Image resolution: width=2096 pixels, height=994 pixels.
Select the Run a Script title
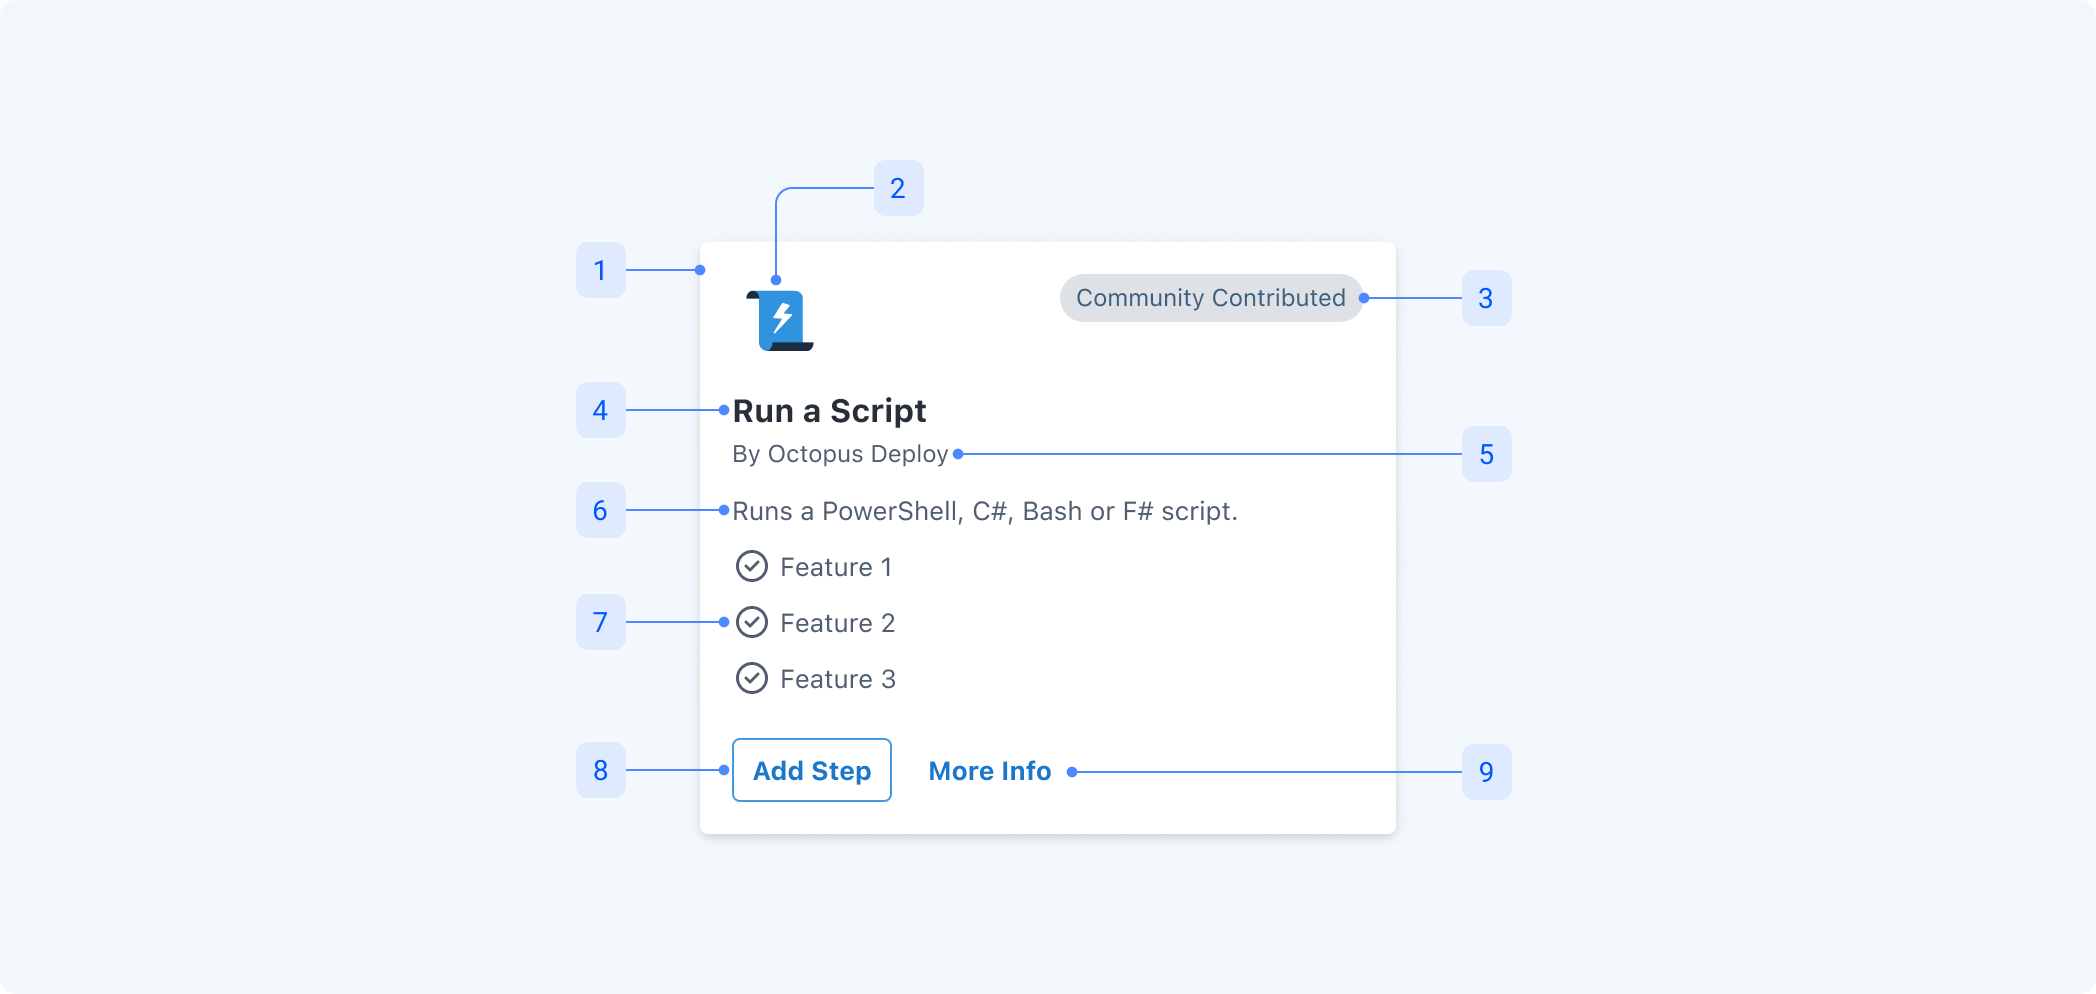[829, 411]
